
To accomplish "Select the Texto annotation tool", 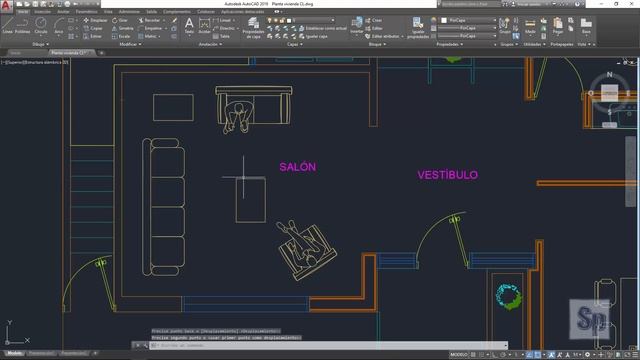I will point(189,25).
